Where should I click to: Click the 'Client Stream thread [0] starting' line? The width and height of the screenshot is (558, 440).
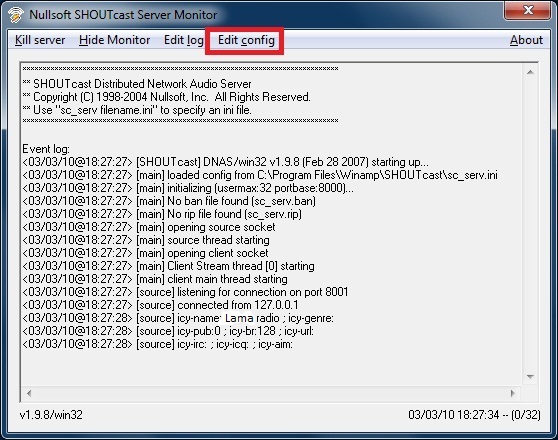point(168,266)
